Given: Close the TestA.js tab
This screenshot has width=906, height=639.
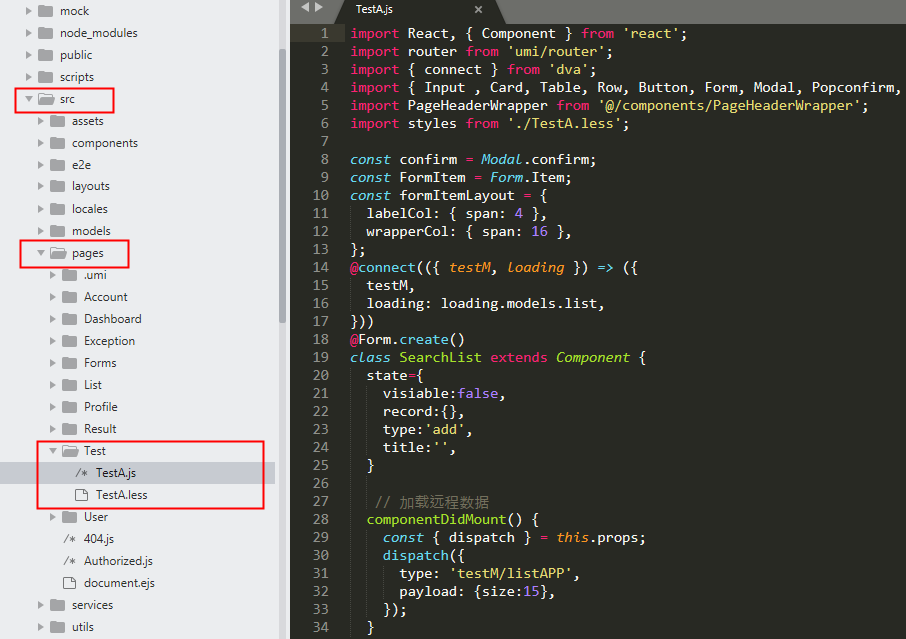Looking at the screenshot, I should (478, 9).
